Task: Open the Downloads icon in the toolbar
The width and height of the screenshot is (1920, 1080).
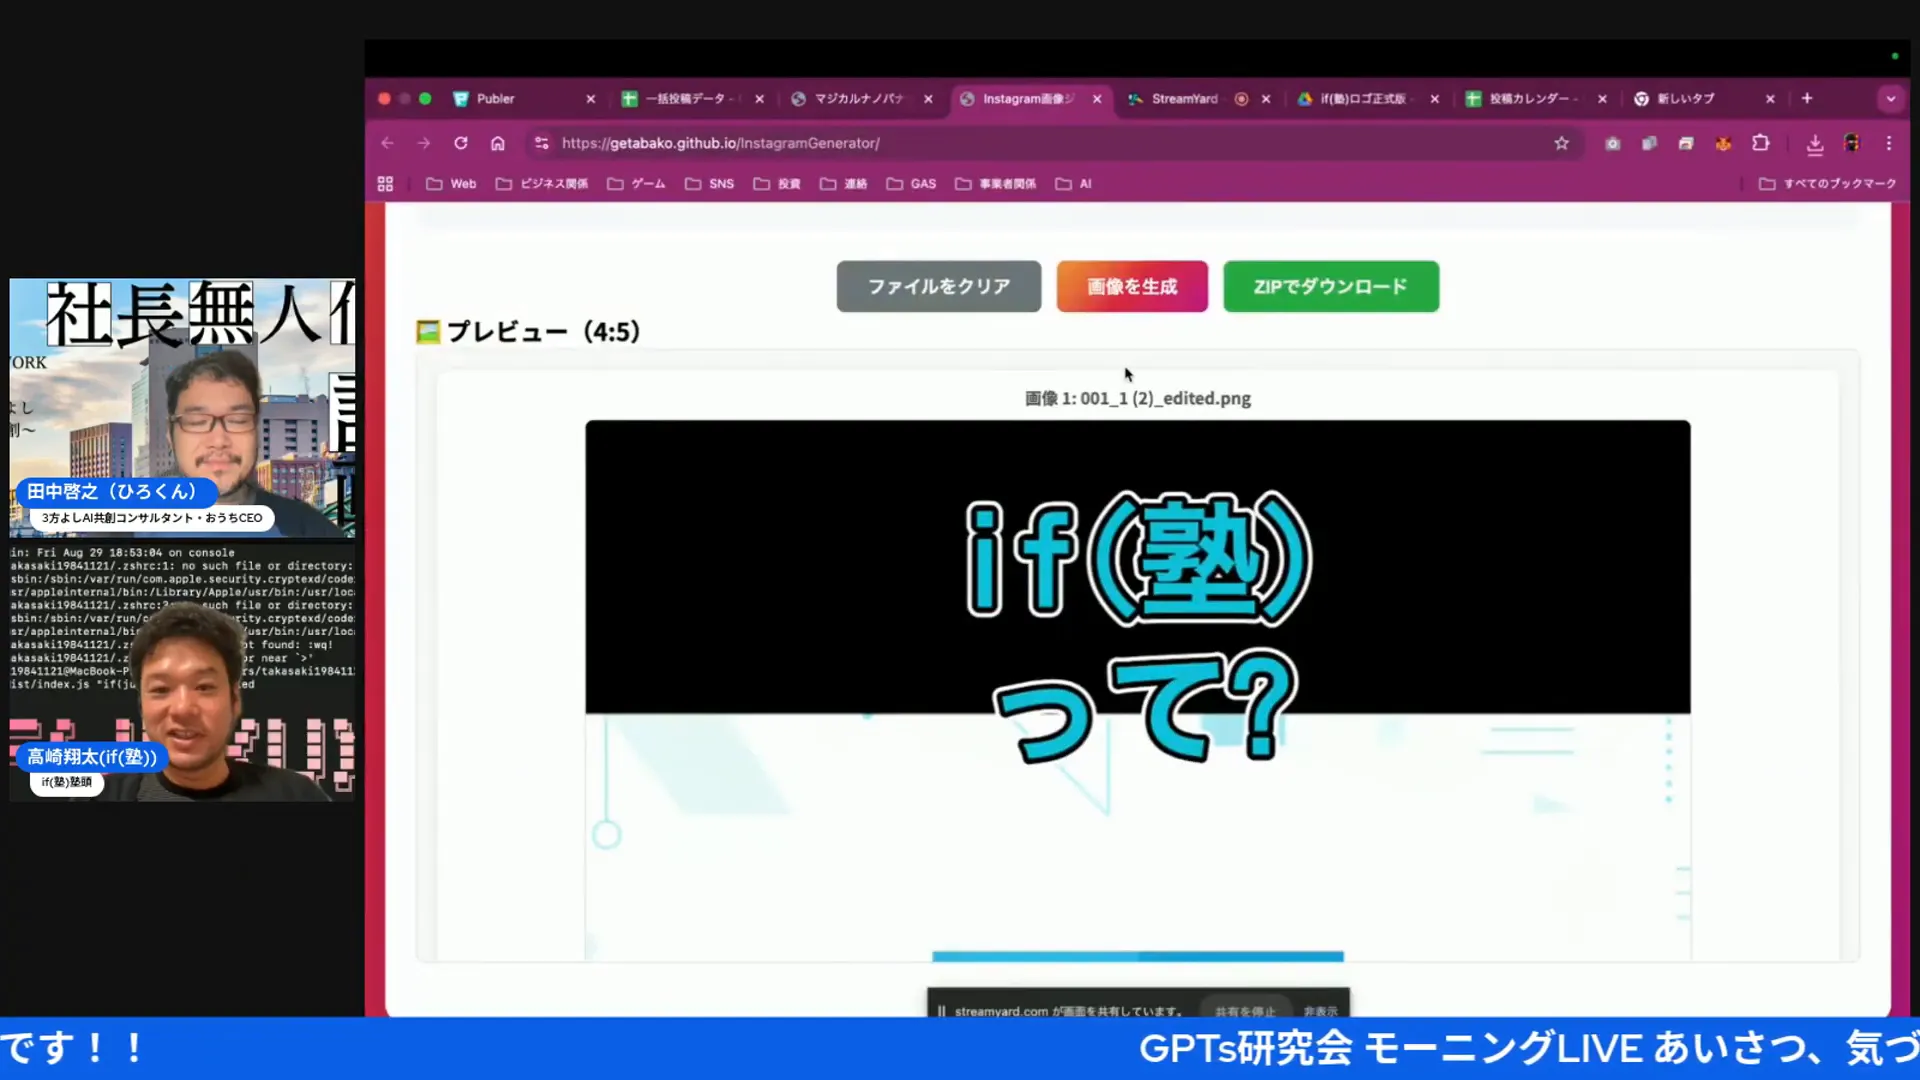Action: [1815, 145]
